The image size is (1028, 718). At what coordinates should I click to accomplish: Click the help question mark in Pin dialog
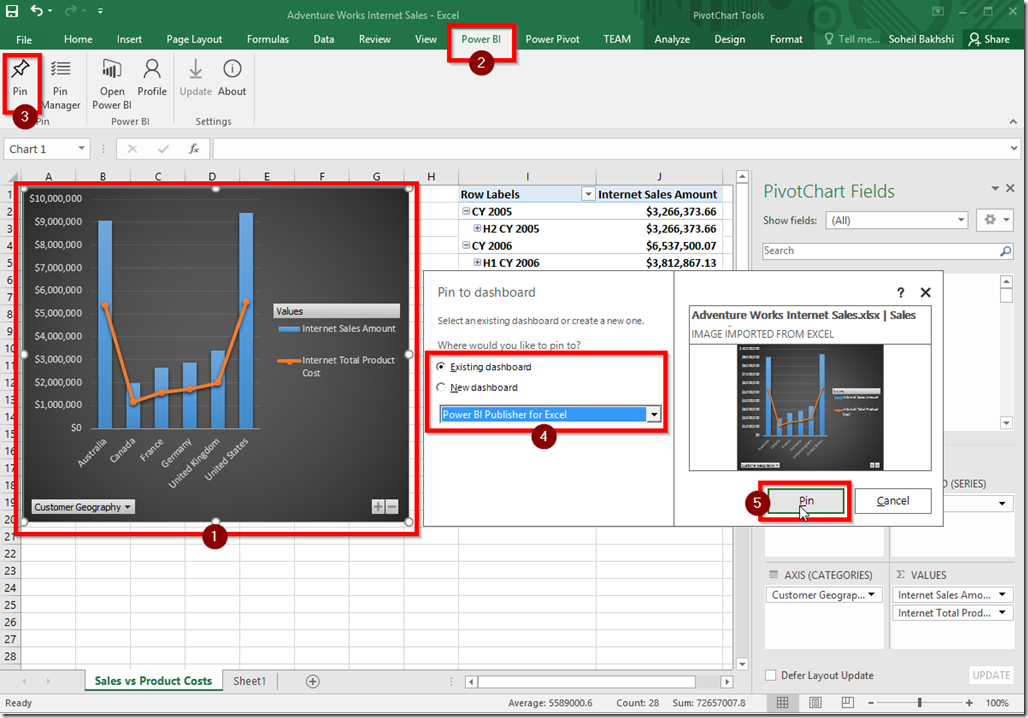click(901, 292)
